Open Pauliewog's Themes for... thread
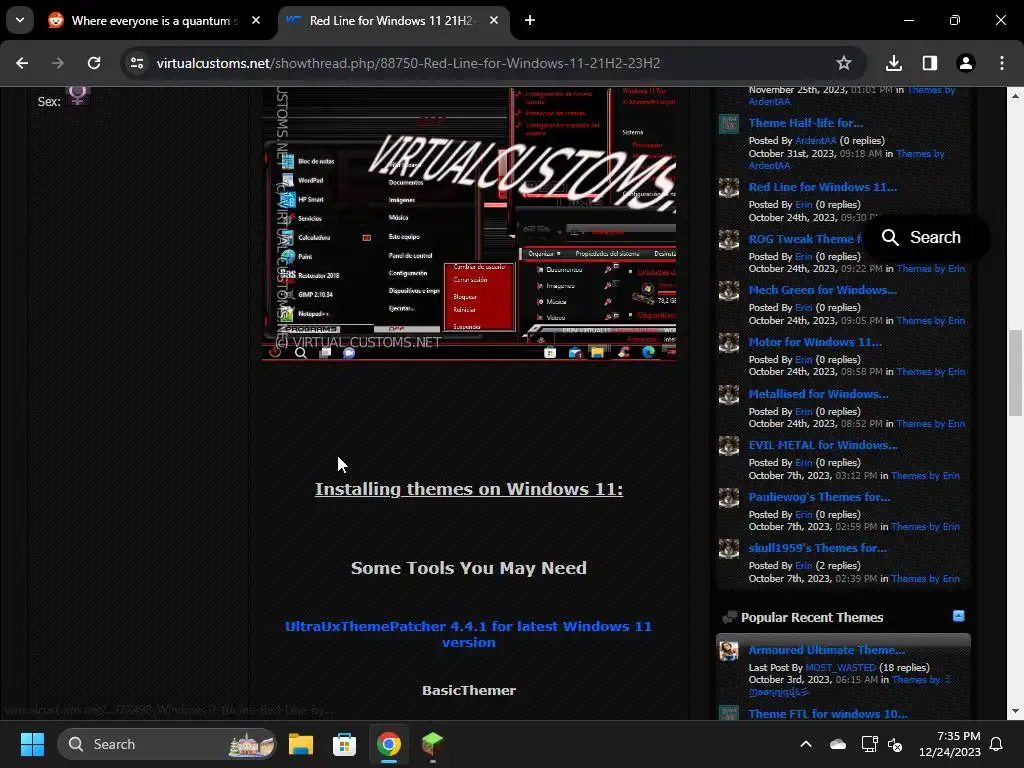This screenshot has height=768, width=1024. coord(819,497)
